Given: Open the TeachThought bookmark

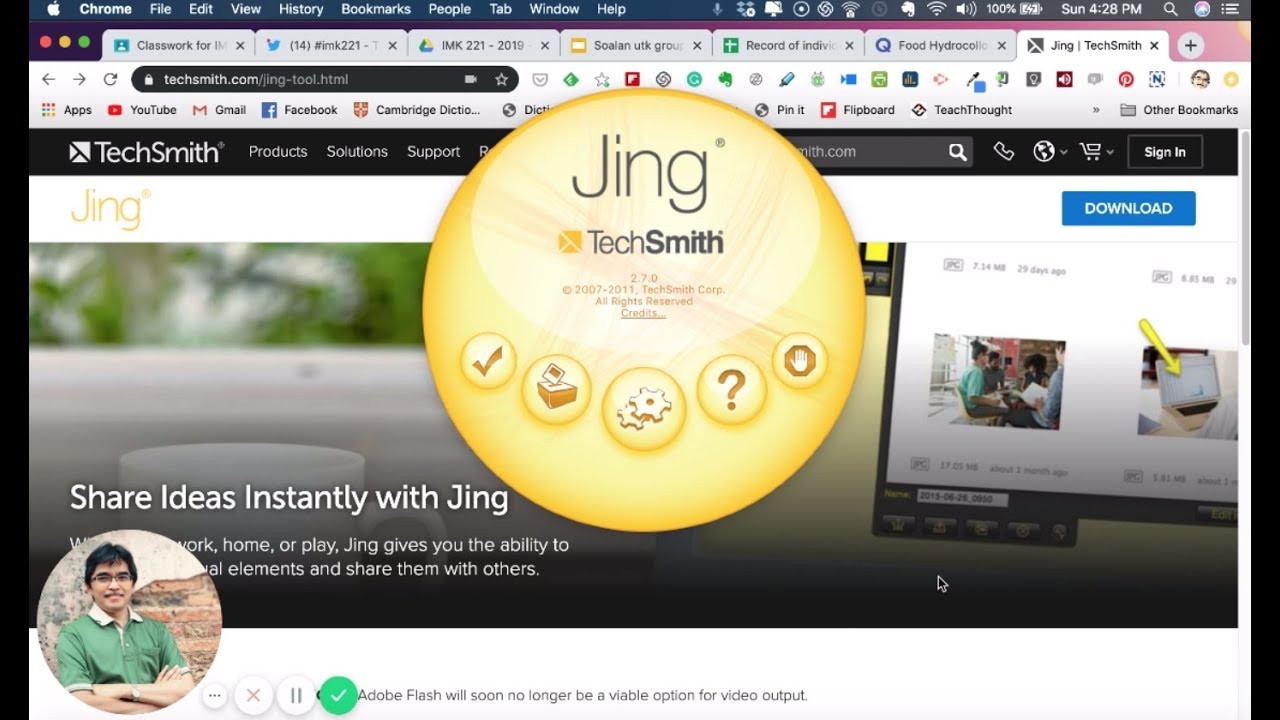Looking at the screenshot, I should [x=962, y=110].
